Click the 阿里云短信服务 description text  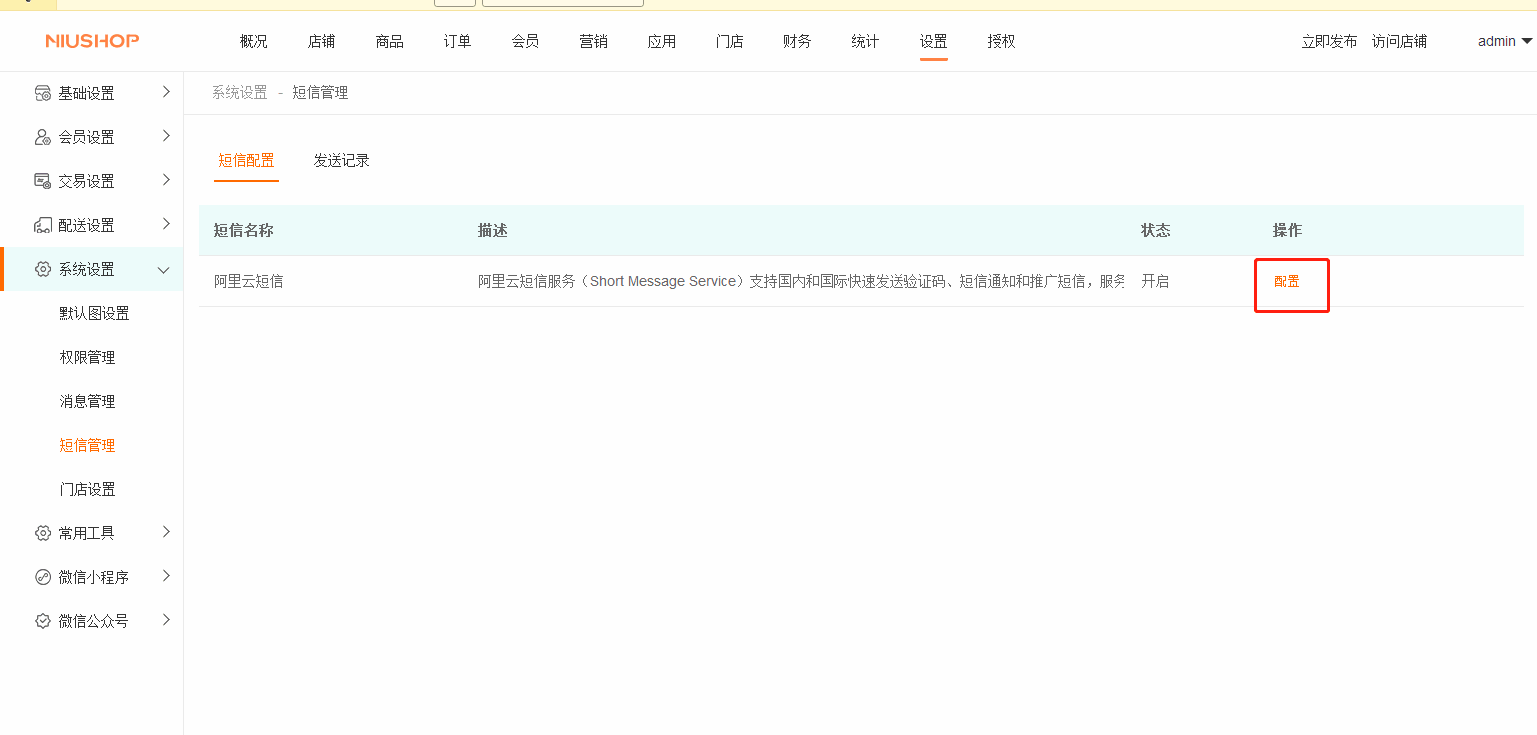tap(801, 282)
